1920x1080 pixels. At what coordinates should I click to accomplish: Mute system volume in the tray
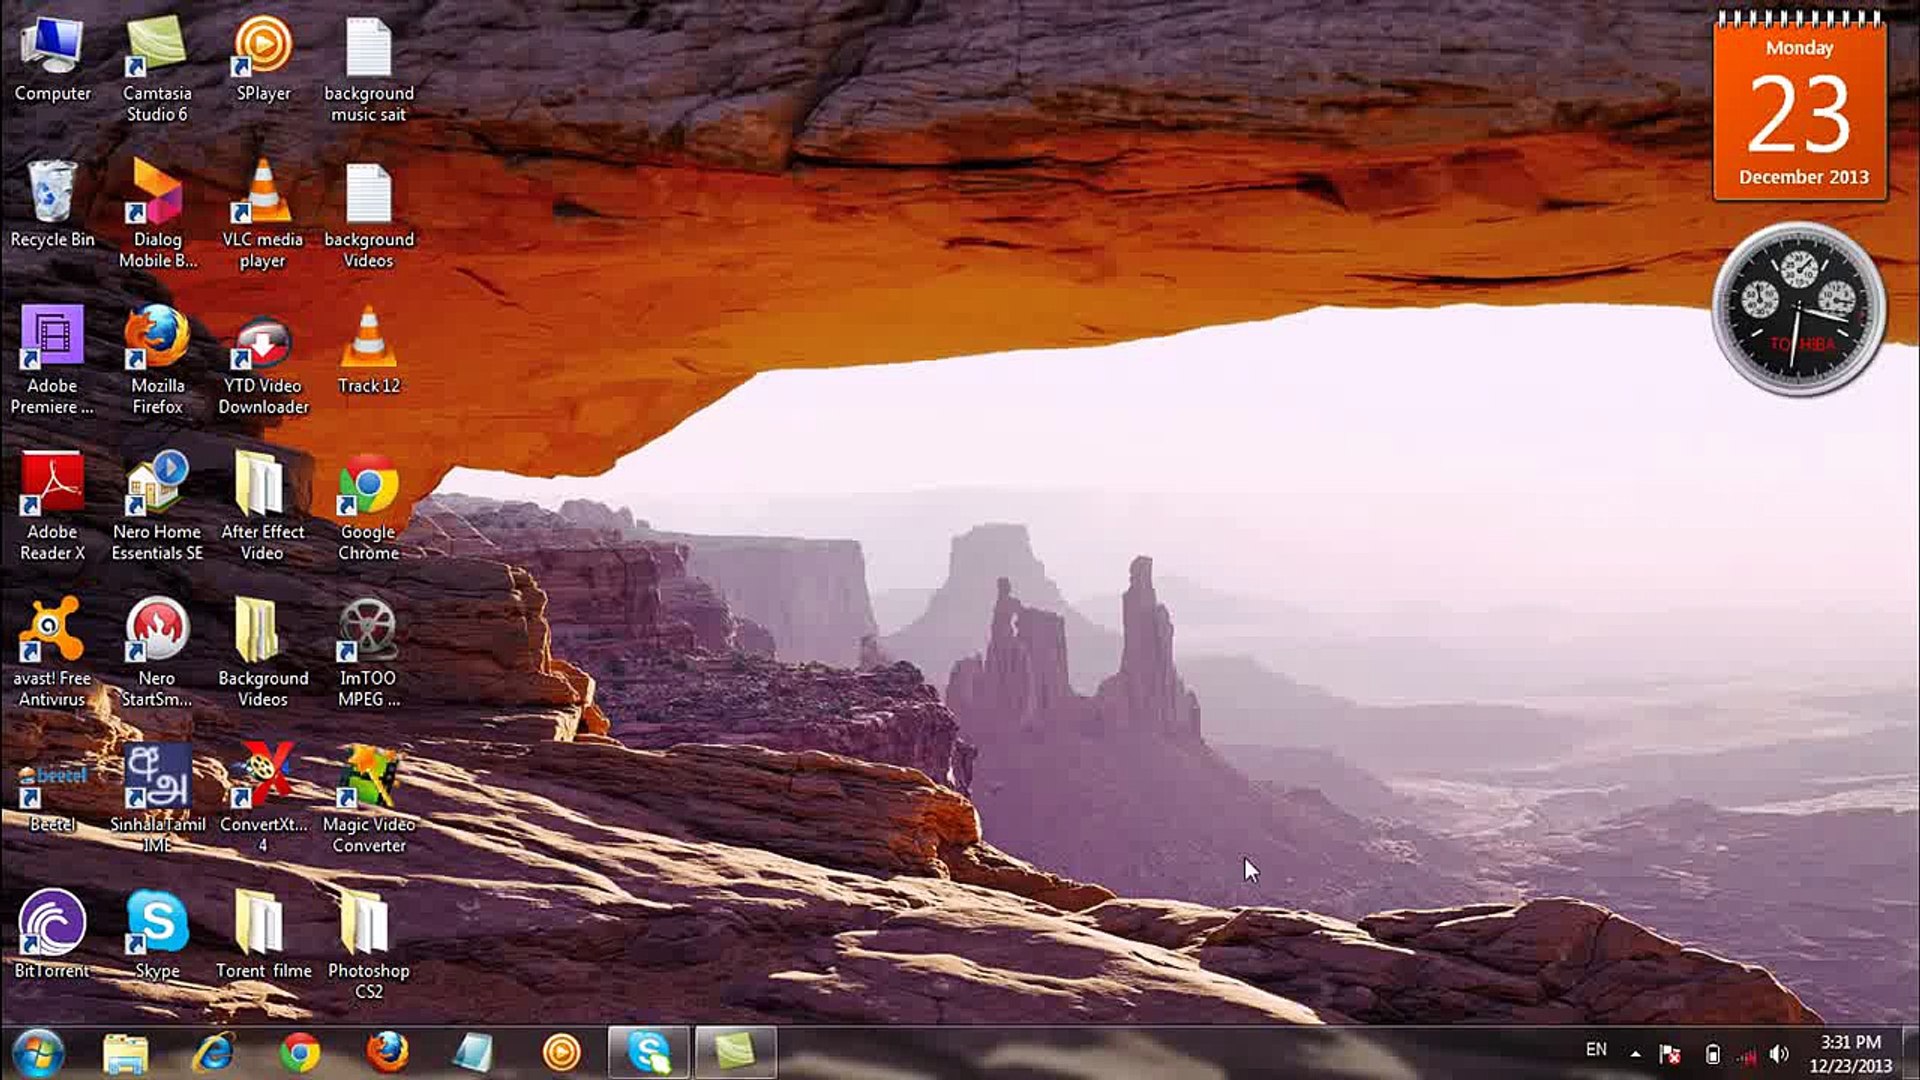click(1779, 1051)
